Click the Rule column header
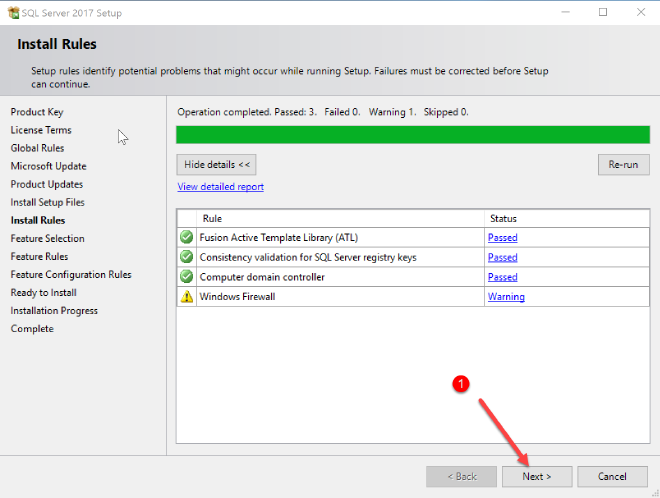The image size is (660, 498). [x=212, y=218]
